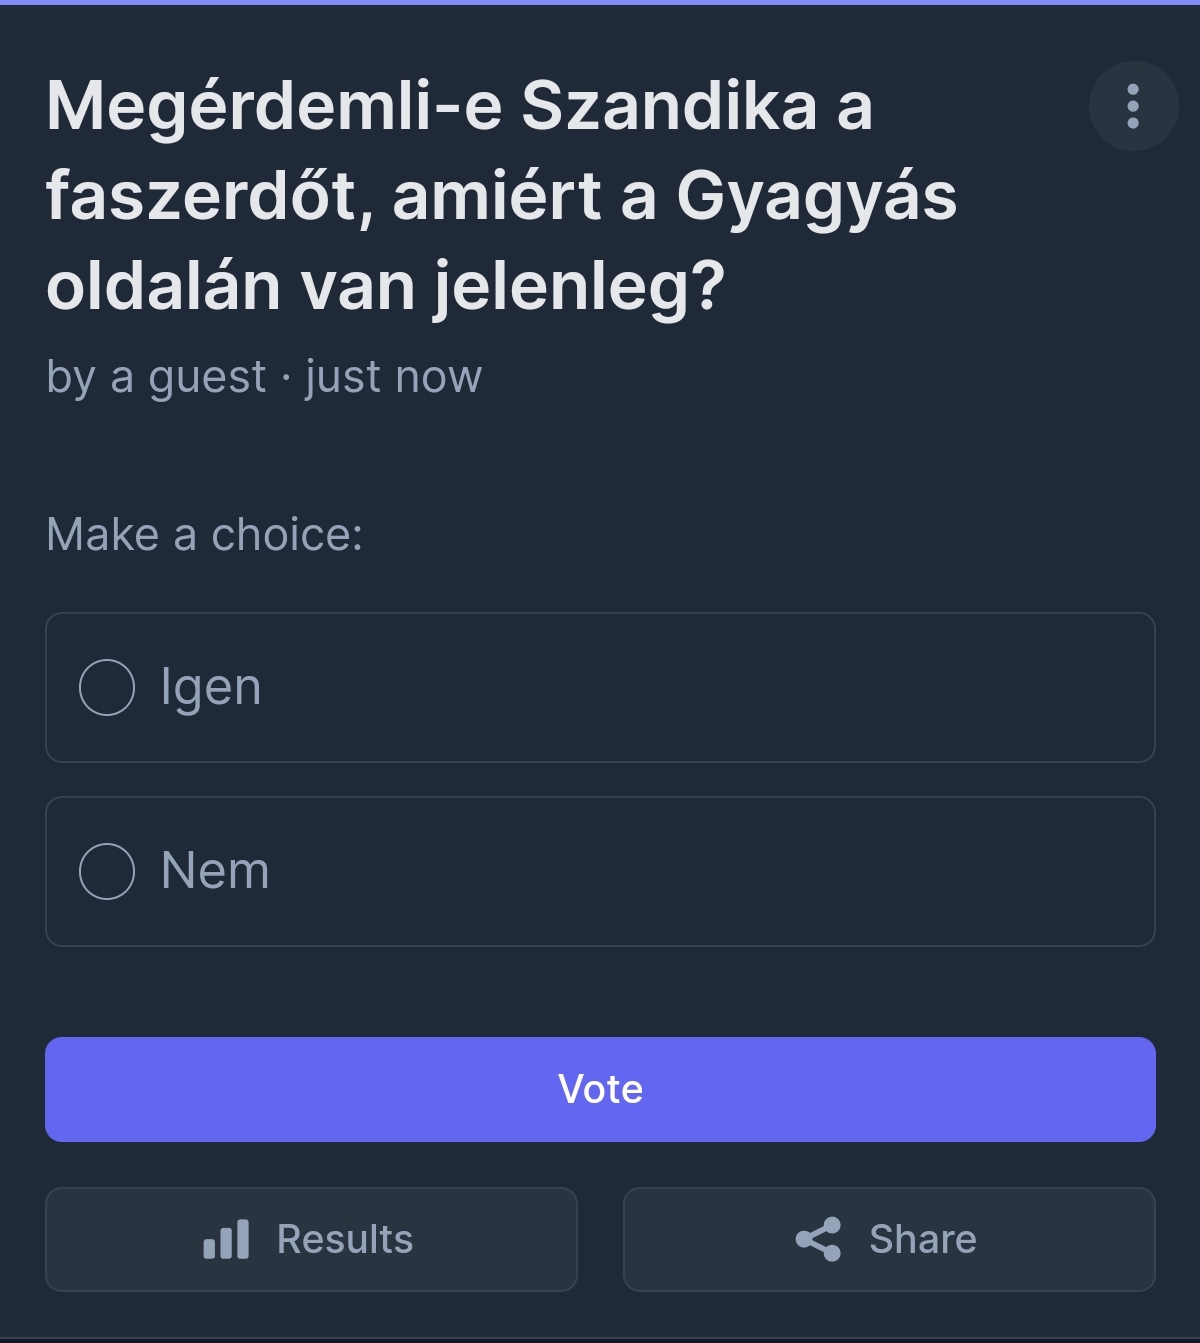Expand poll actions via vertical ellipsis
Viewport: 1200px width, 1343px height.
tap(1133, 106)
